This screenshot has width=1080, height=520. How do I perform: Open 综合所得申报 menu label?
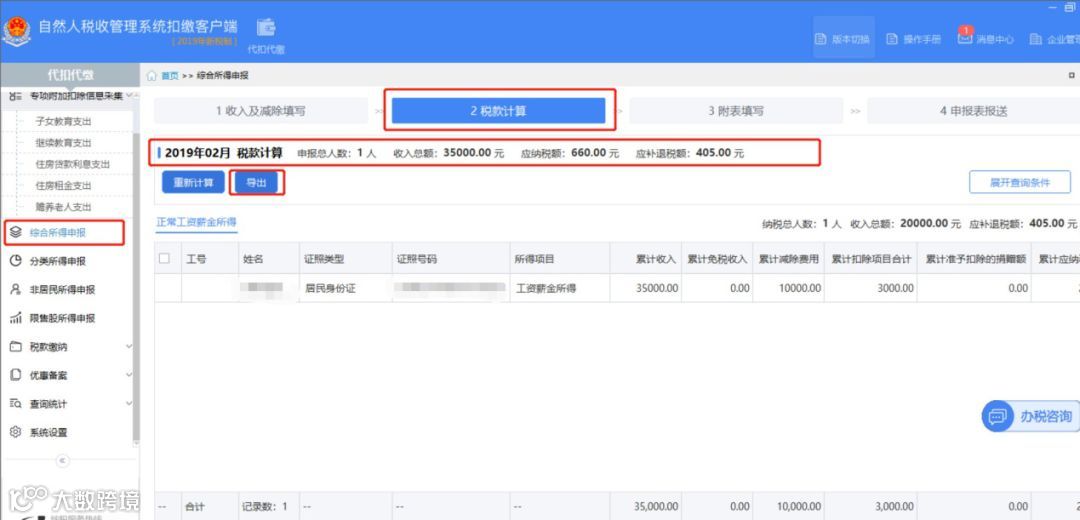coord(58,233)
